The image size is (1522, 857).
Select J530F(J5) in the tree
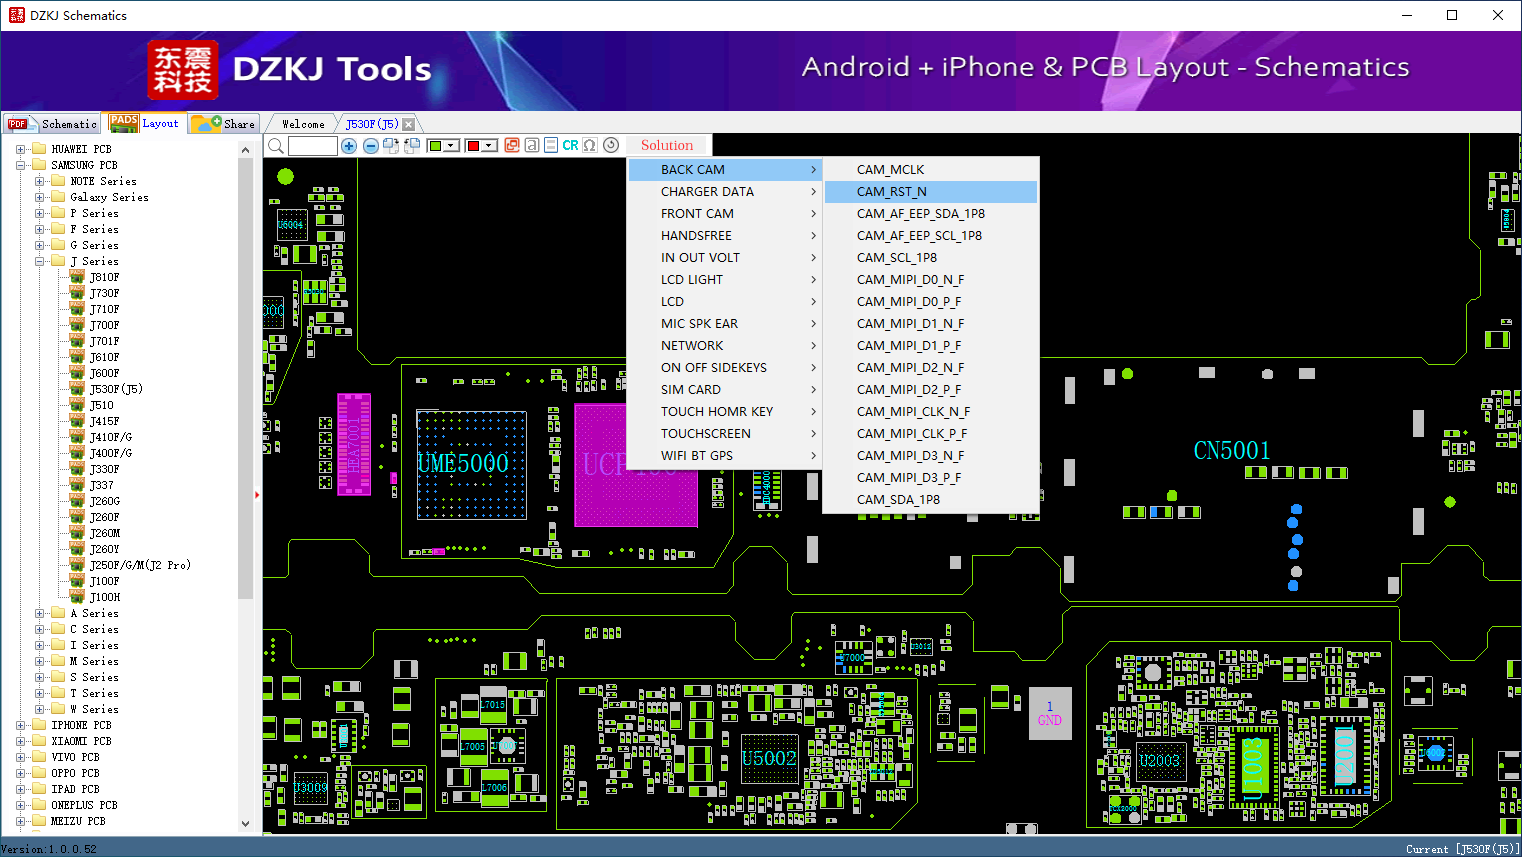point(116,389)
